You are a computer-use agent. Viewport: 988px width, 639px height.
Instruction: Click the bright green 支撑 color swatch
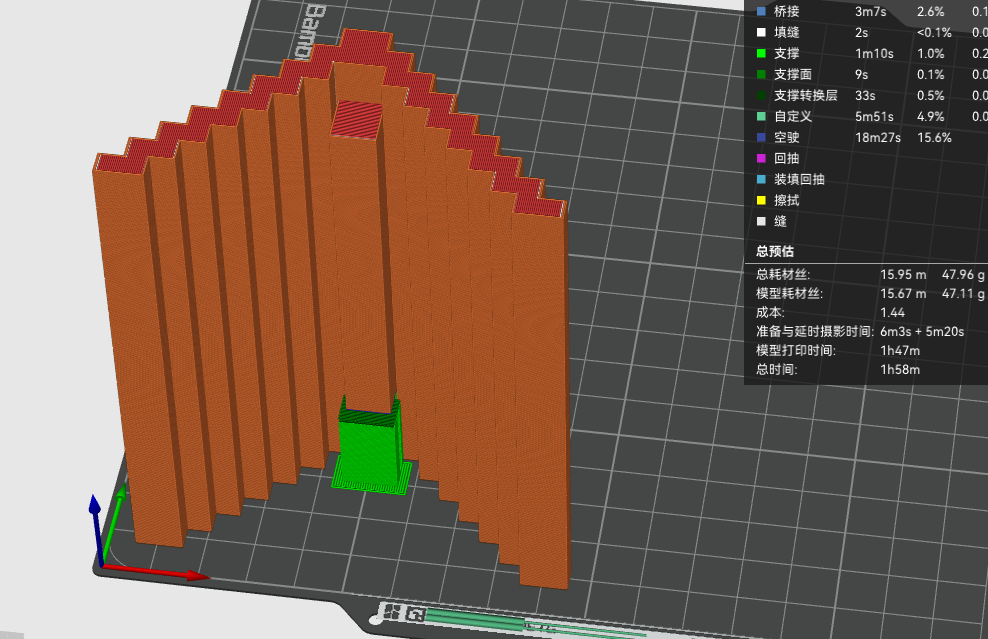click(761, 54)
